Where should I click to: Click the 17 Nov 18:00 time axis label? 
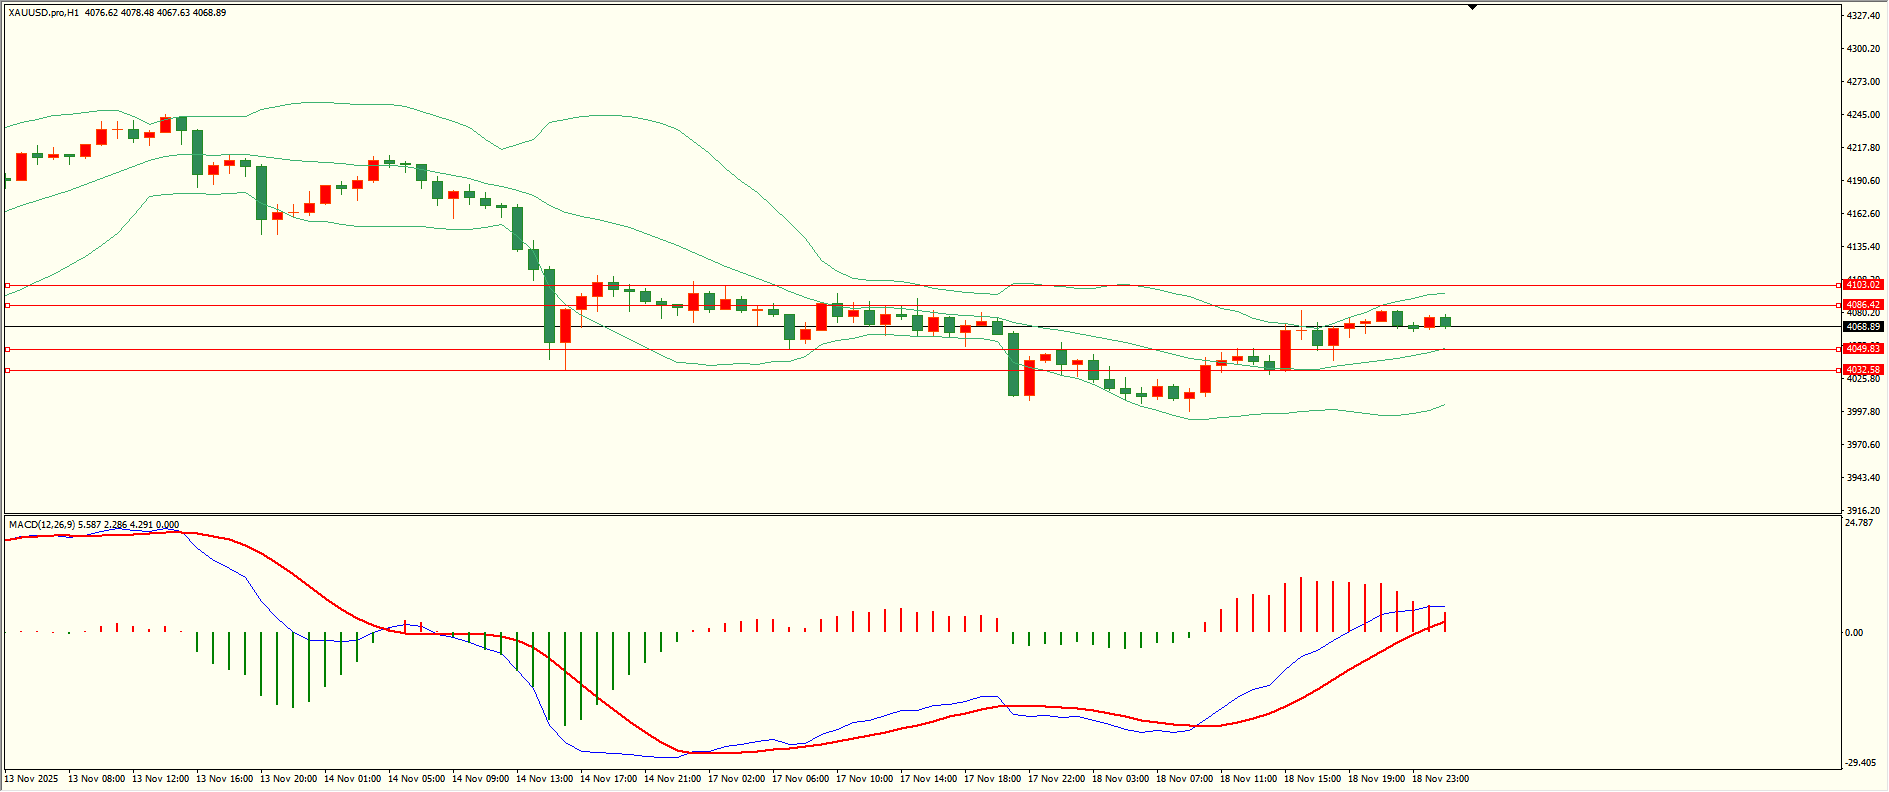point(992,779)
